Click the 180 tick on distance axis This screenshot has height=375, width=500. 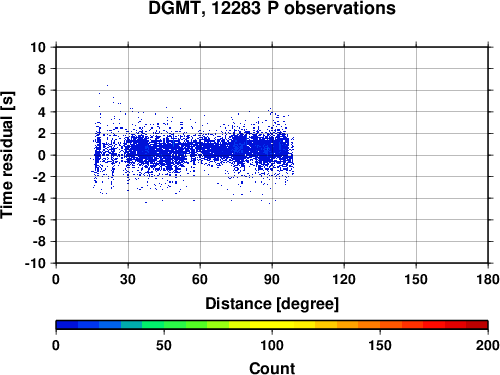coord(488,279)
